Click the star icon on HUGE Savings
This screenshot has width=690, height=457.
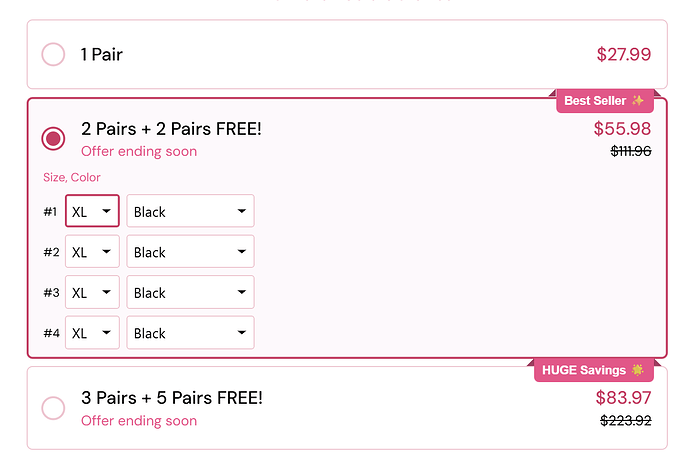point(638,370)
